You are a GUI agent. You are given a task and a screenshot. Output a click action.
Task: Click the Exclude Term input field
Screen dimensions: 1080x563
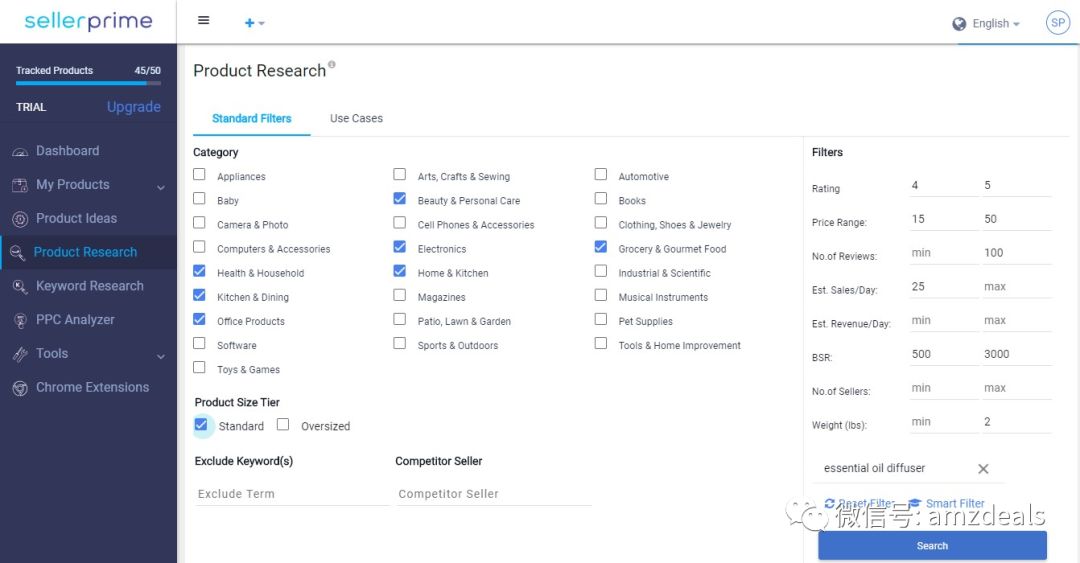[x=290, y=494]
